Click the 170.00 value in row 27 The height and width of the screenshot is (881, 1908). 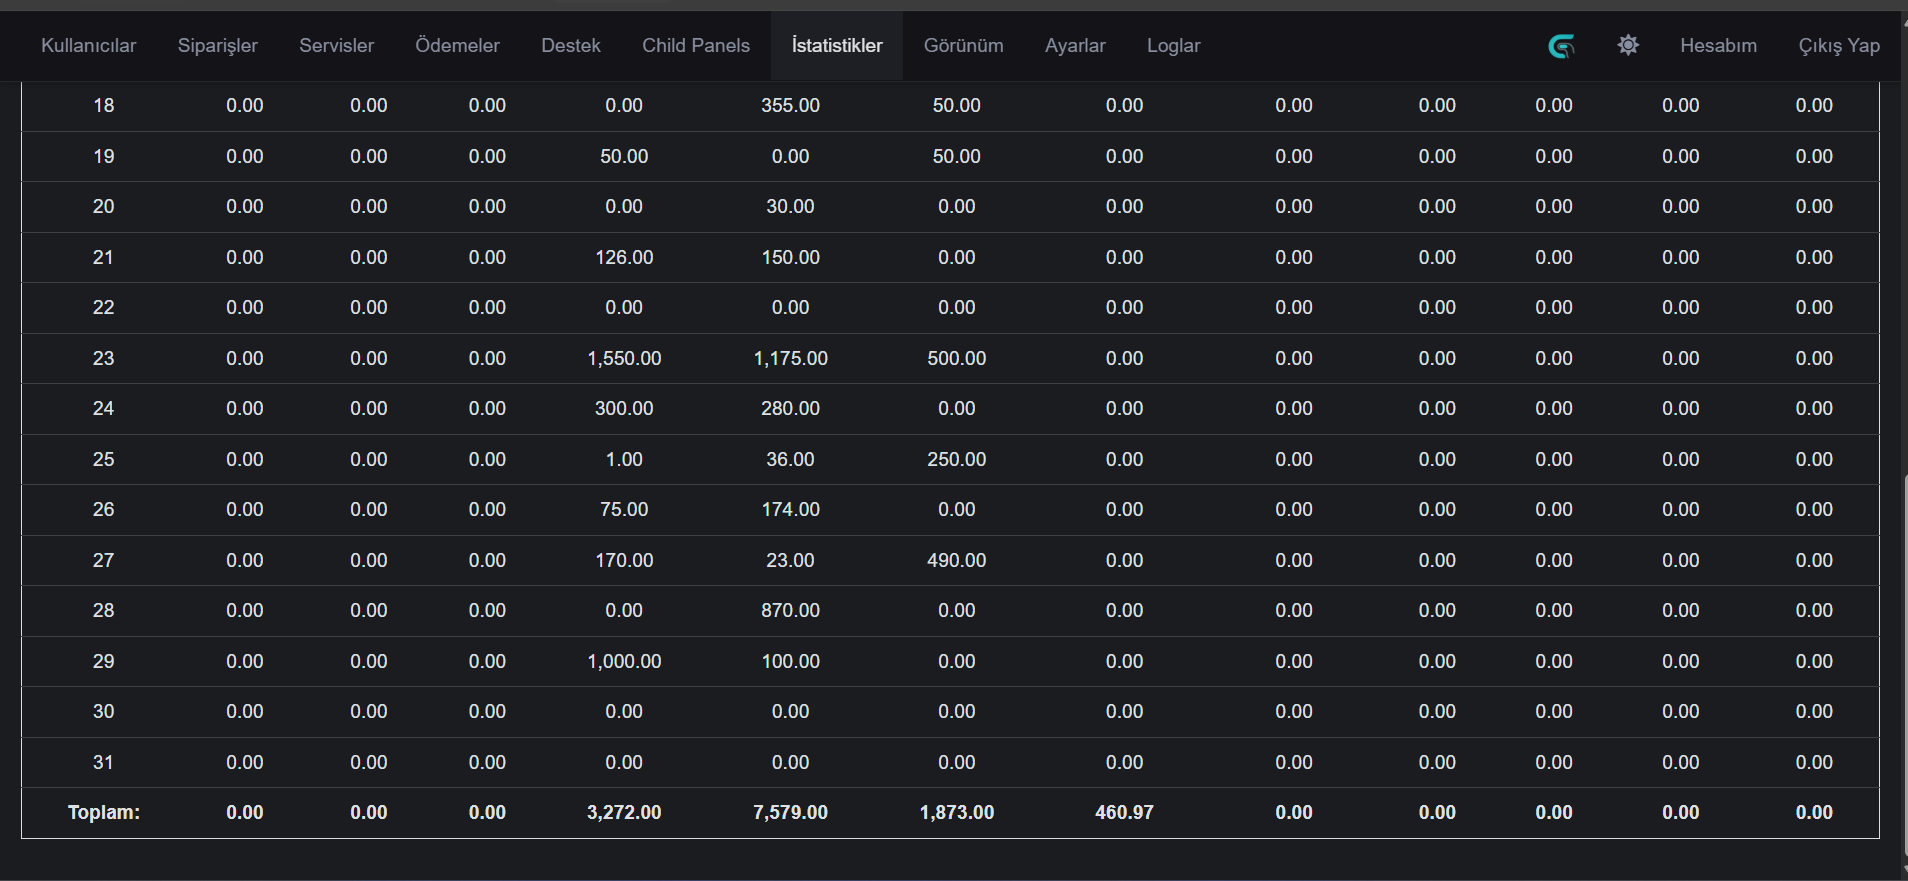click(x=624, y=561)
